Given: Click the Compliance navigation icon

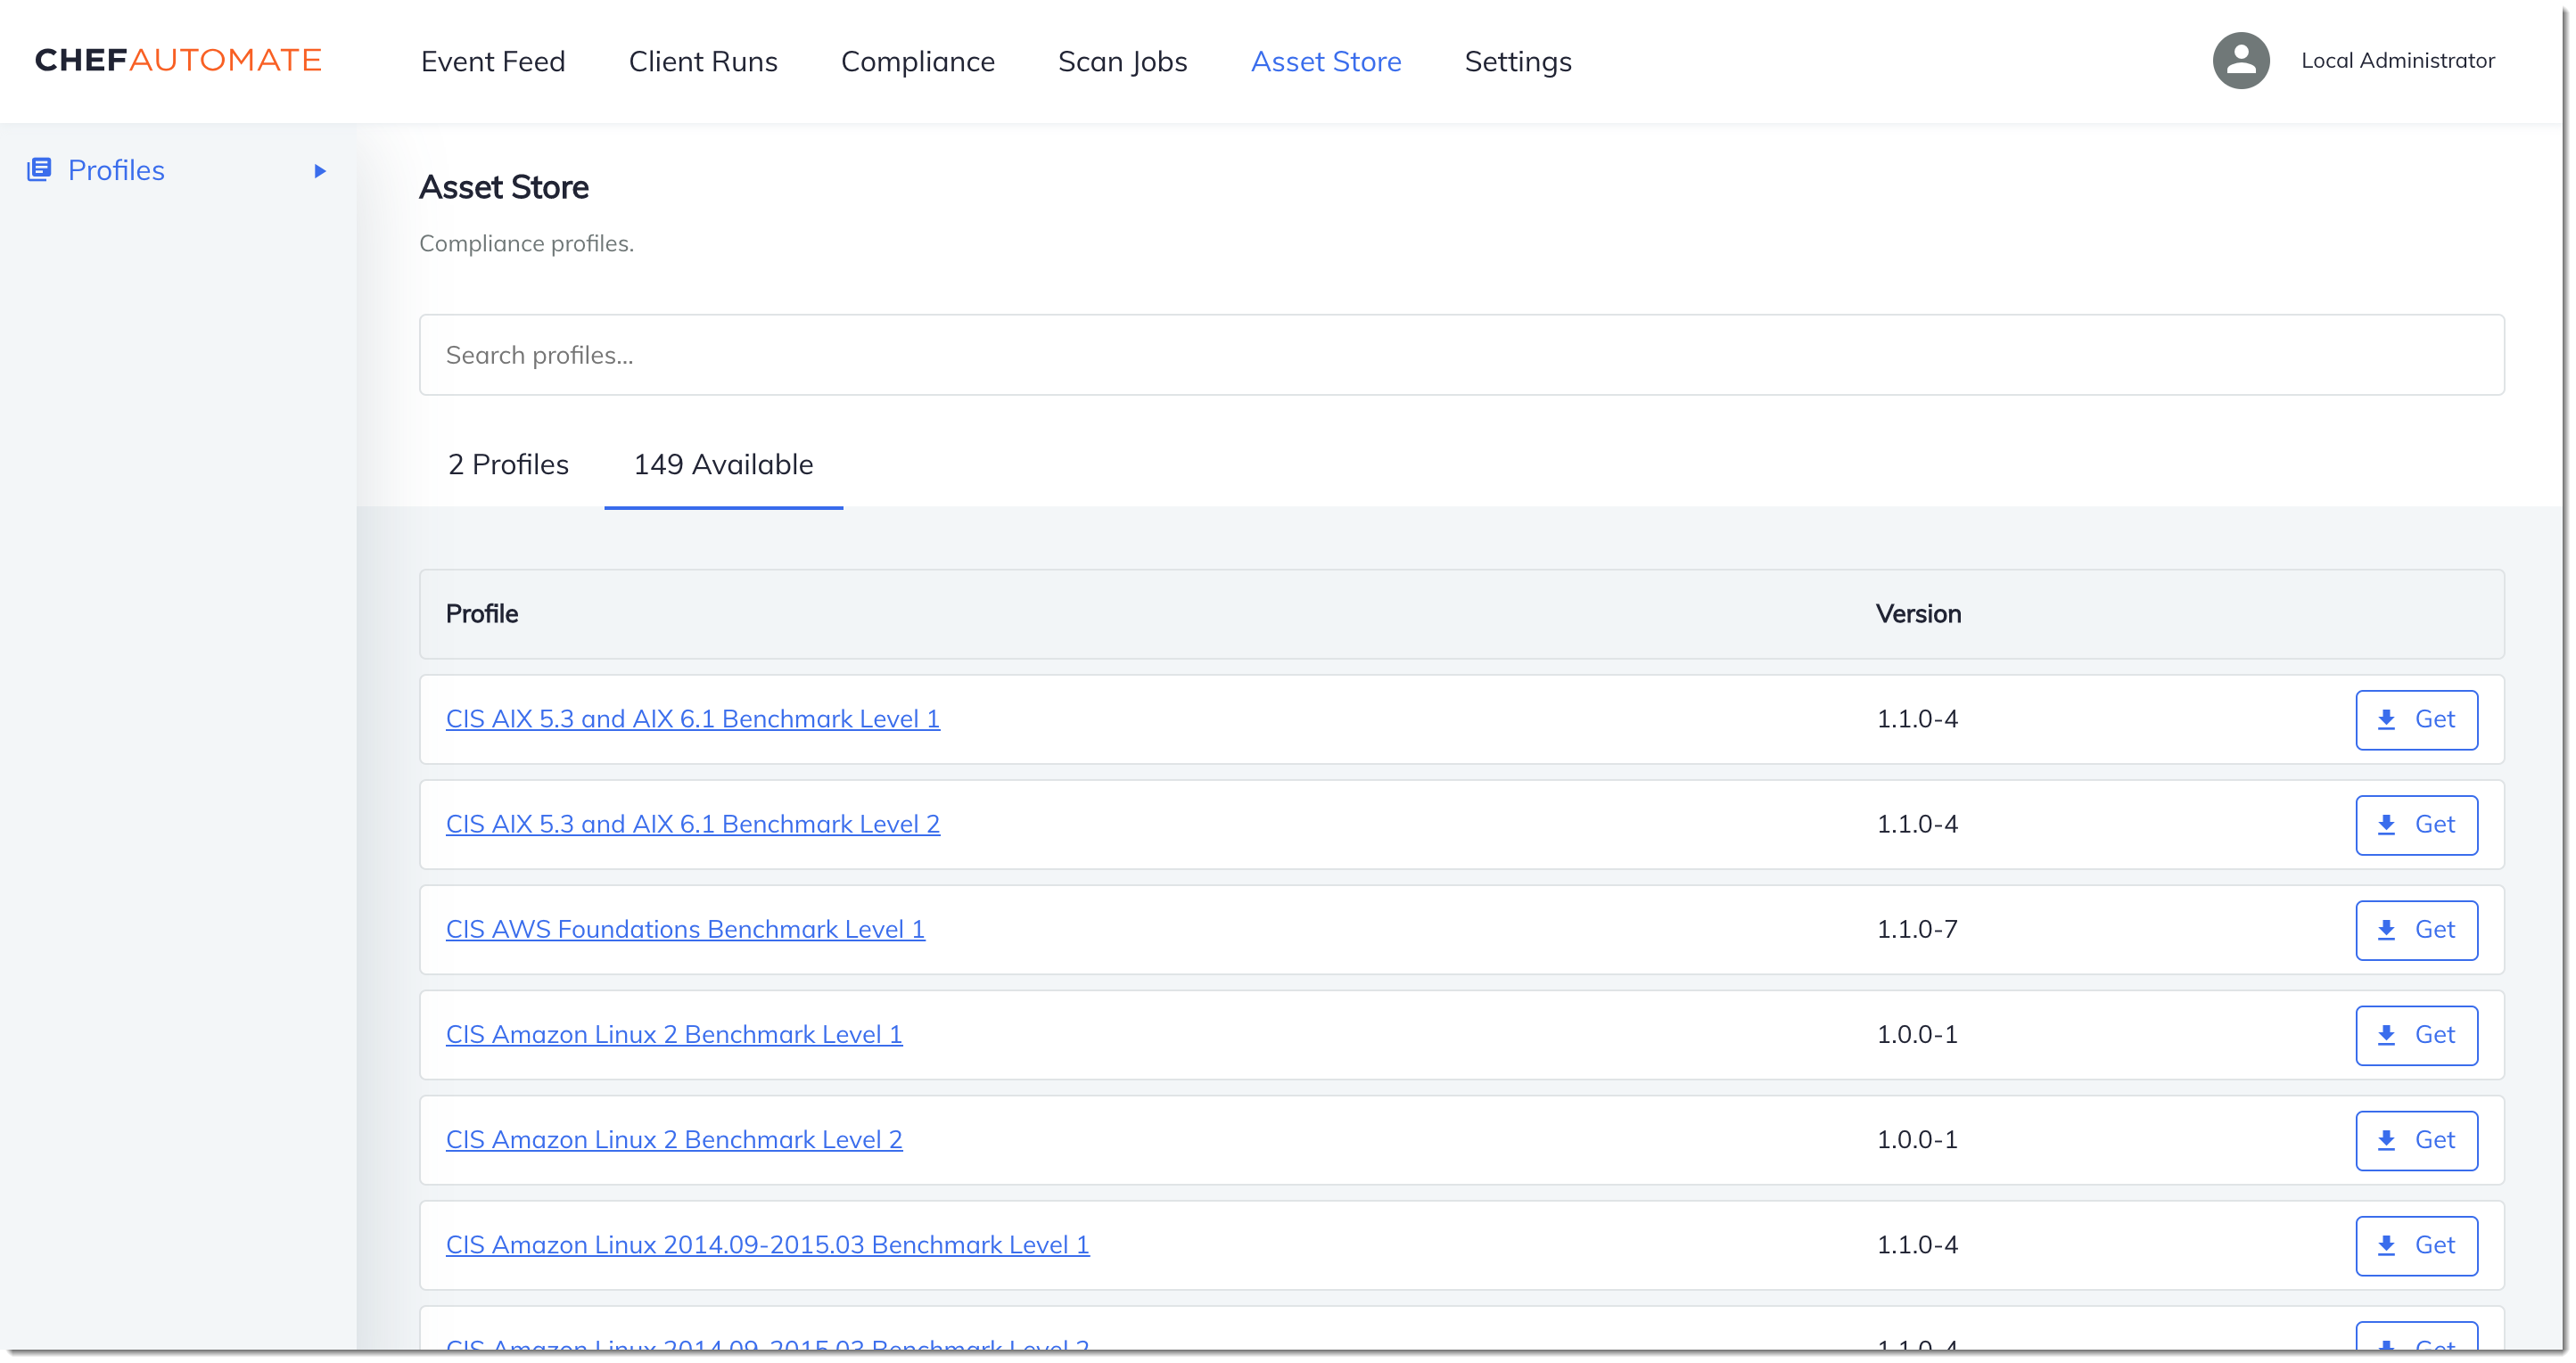Looking at the screenshot, I should coord(918,60).
